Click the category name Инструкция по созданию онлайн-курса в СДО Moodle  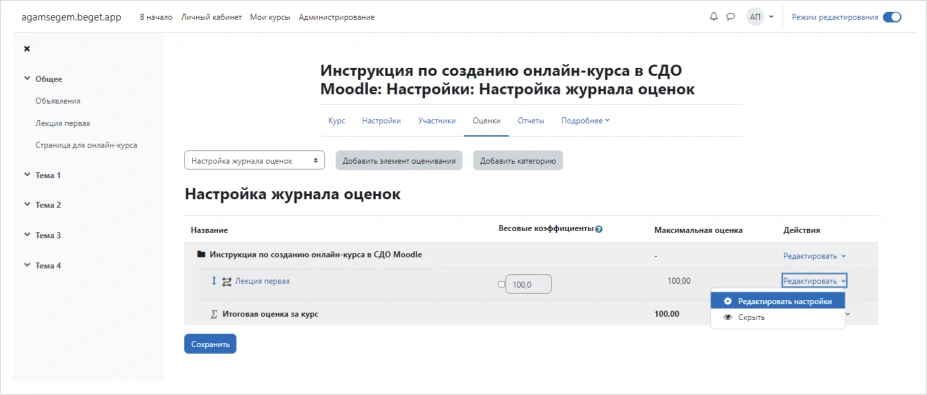(x=316, y=254)
